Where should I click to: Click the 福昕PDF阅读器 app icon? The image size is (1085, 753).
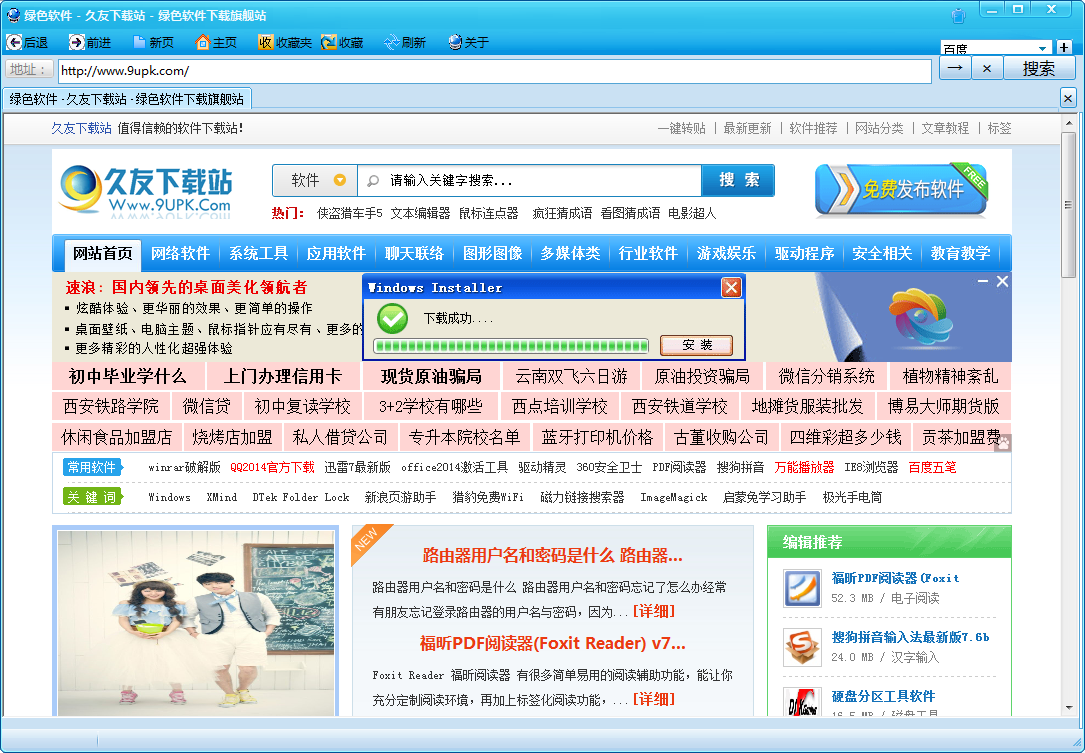[802, 588]
